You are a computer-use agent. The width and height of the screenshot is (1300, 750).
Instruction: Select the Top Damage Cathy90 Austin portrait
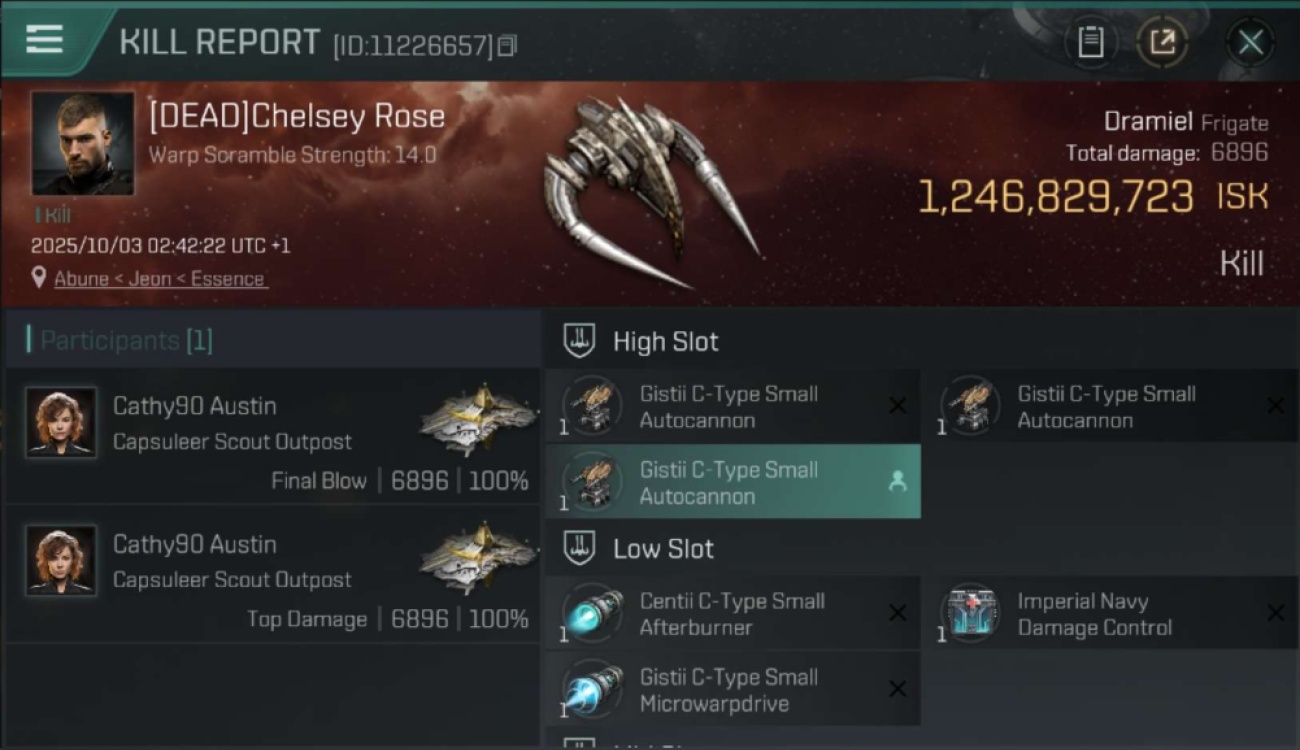click(61, 560)
